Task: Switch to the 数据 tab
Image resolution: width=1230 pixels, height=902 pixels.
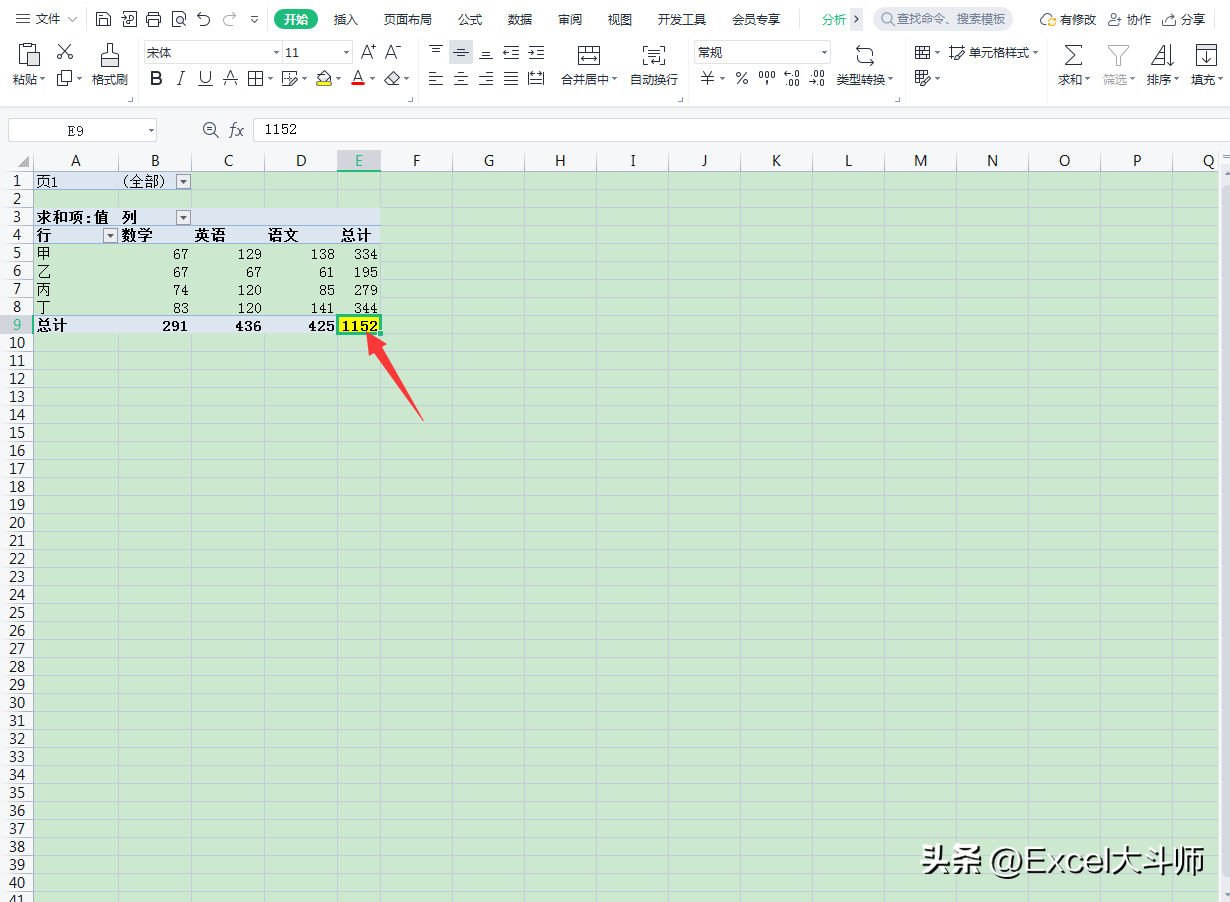Action: pos(520,19)
